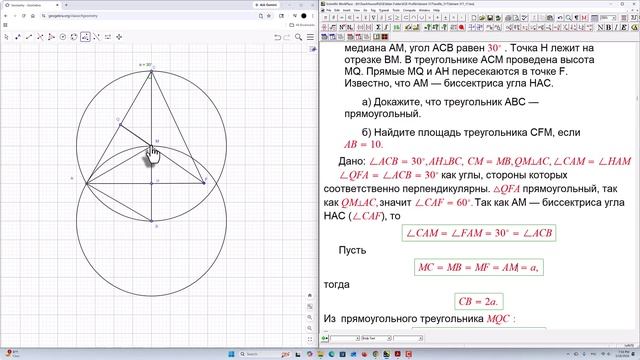
Task: Apply Italic with the I button
Action: (616, 27)
